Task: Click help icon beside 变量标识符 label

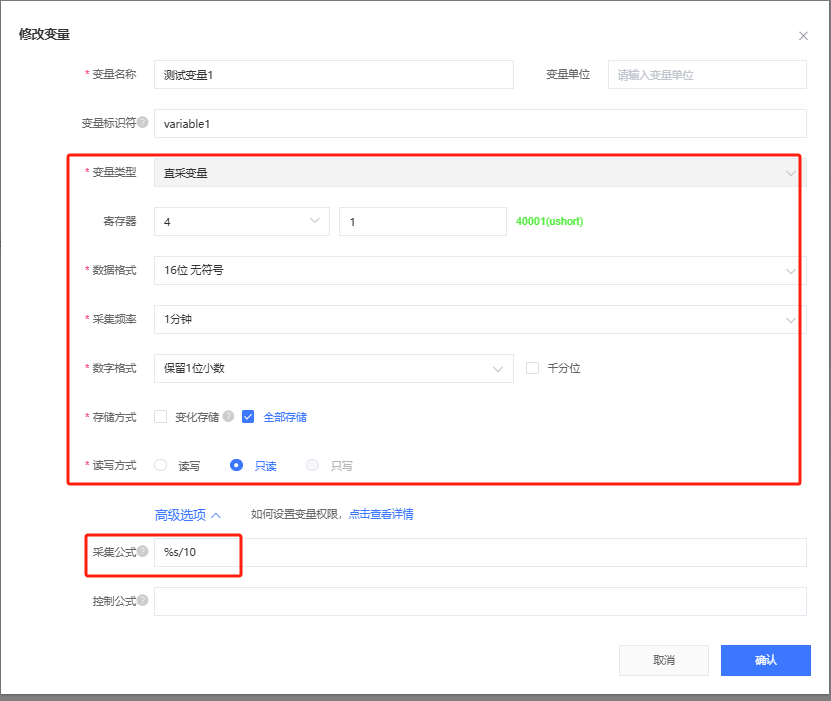Action: (143, 124)
